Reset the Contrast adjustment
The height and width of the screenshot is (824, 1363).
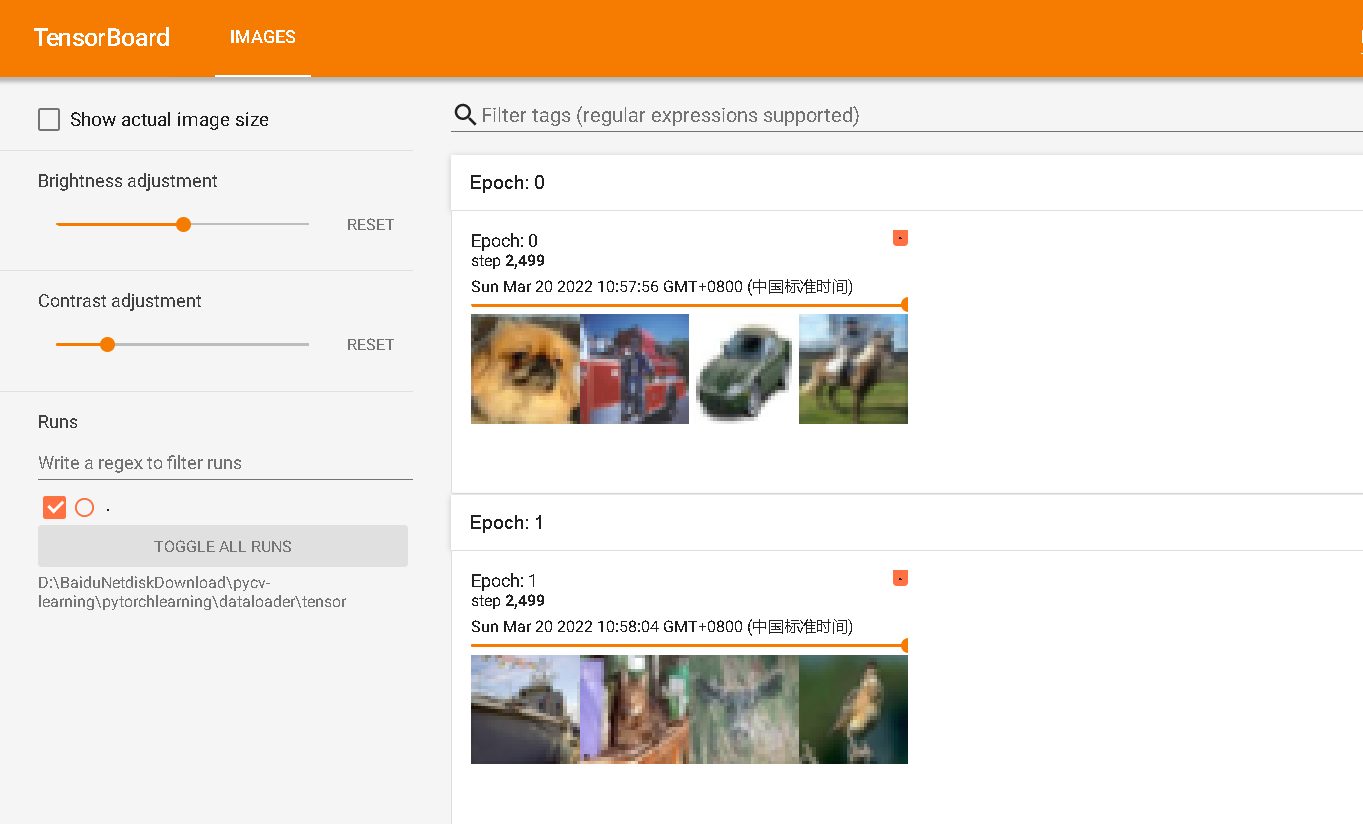pyautogui.click(x=370, y=345)
